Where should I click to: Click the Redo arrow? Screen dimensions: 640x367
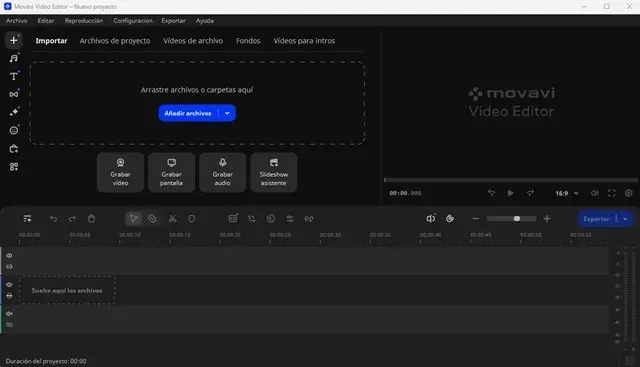(72, 219)
